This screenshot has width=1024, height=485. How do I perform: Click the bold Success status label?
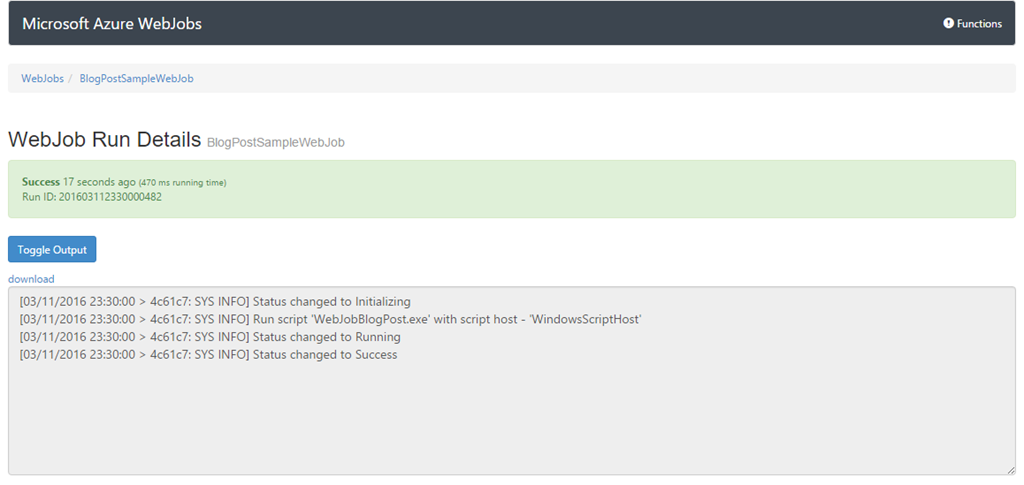point(40,181)
